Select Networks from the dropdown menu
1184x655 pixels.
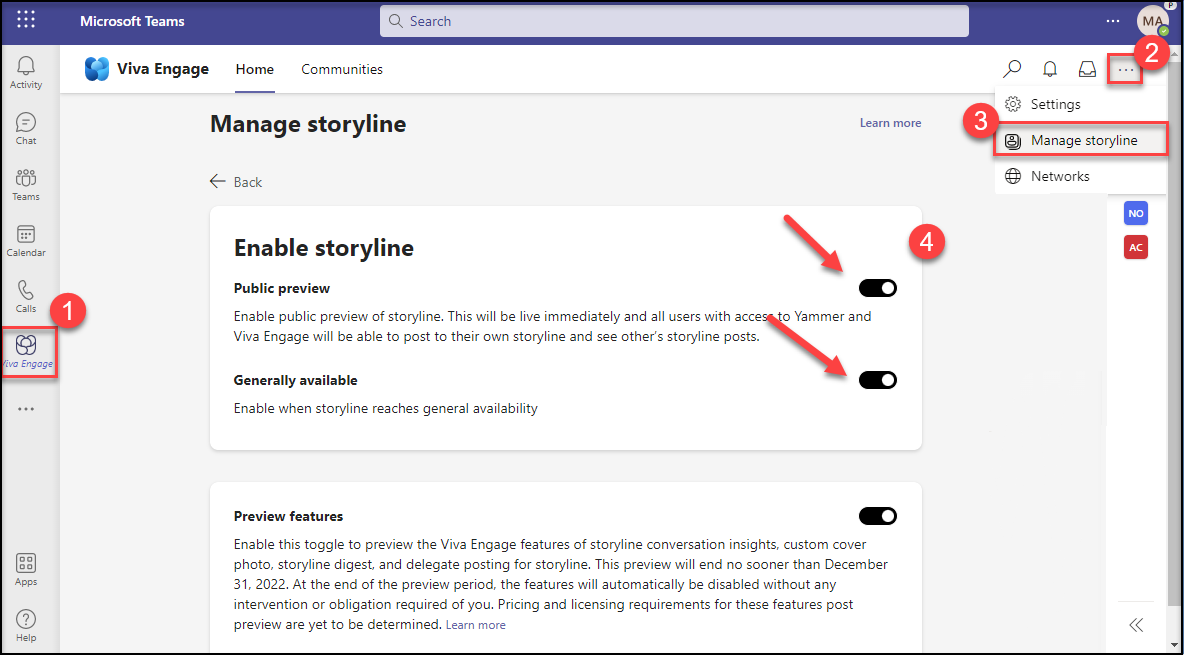coord(1060,176)
